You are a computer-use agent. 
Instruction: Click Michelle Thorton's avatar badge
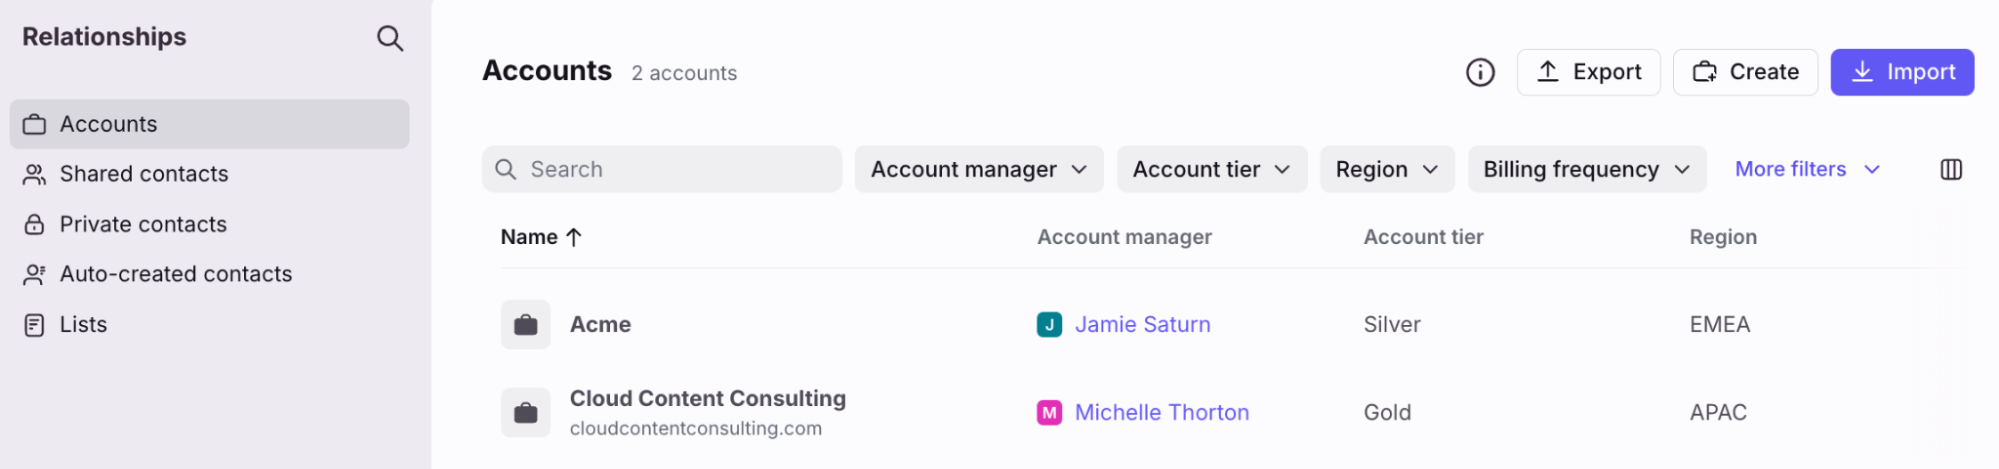click(1049, 412)
